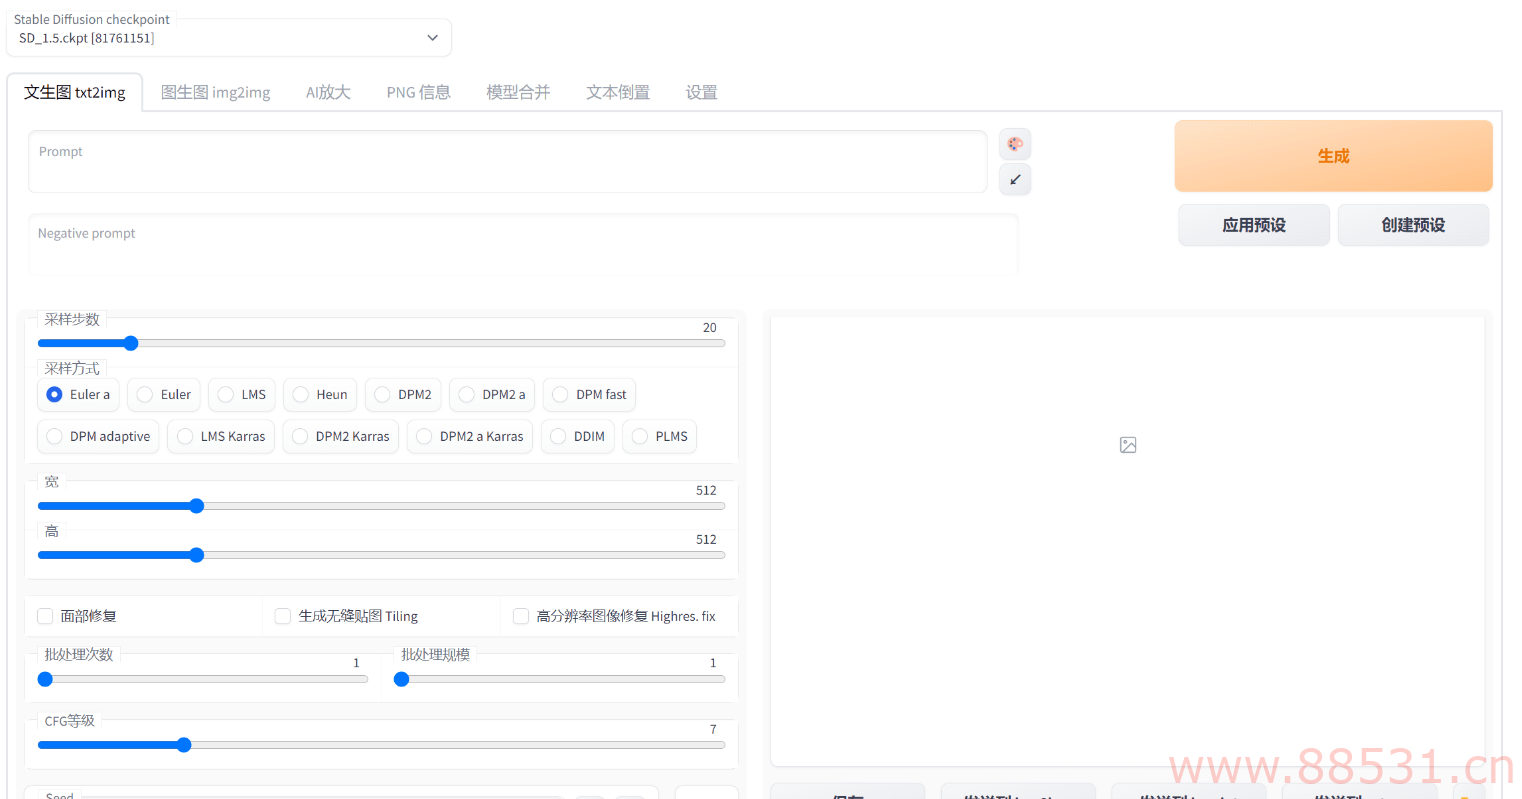
Task: Click the 创建预设 button
Action: point(1413,225)
